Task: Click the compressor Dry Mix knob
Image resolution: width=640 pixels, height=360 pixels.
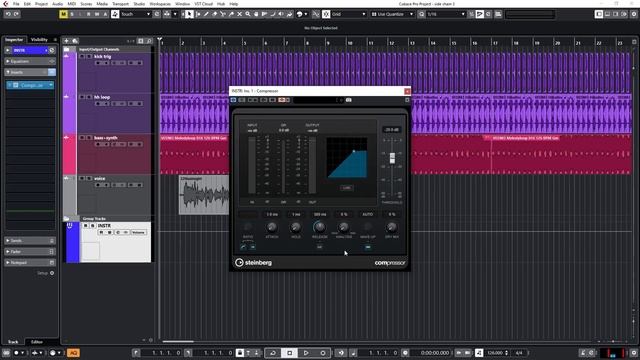Action: [391, 227]
